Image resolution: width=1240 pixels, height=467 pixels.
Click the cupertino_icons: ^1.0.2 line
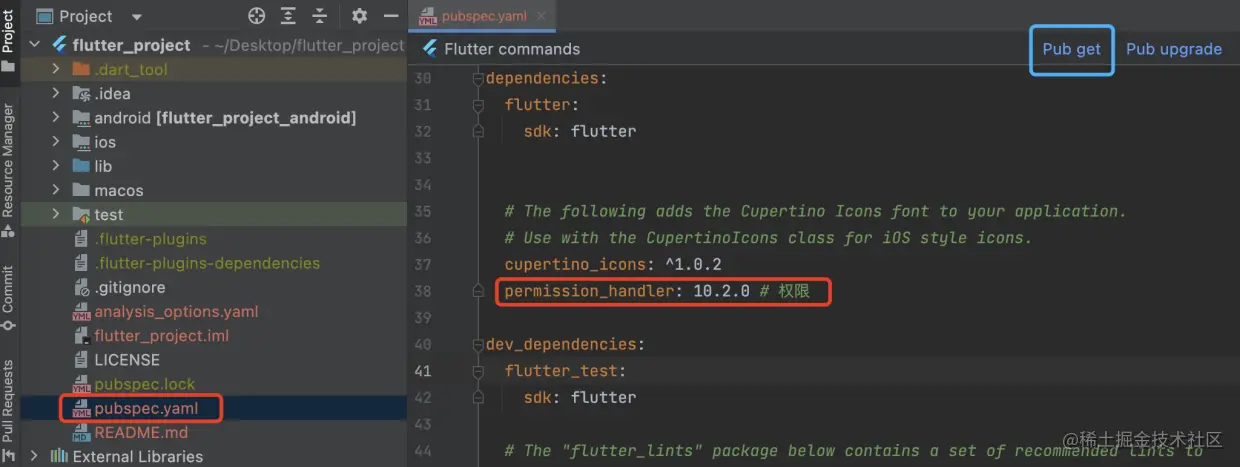pyautogui.click(x=613, y=264)
